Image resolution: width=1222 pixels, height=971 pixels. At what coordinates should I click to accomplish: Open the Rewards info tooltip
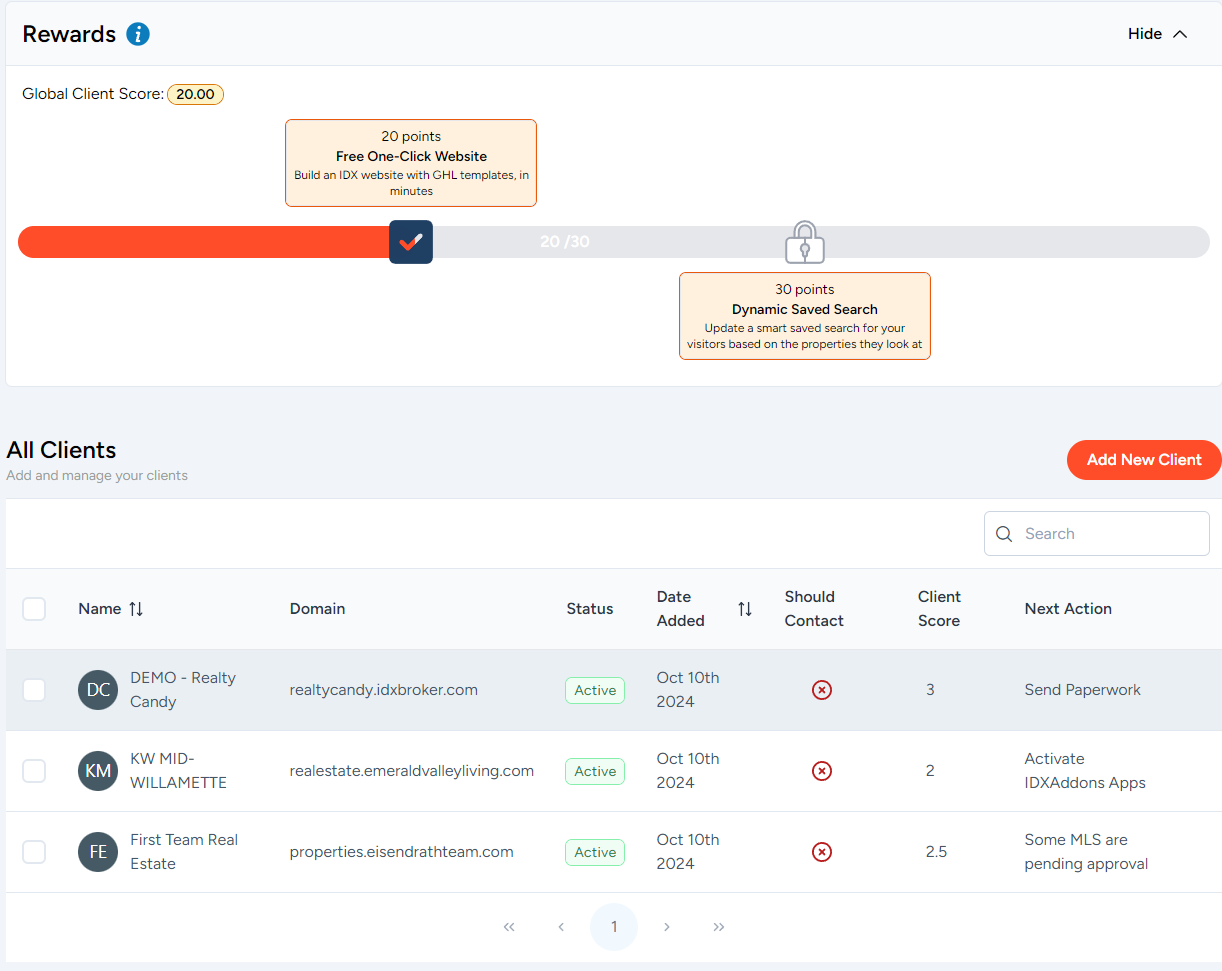tap(136, 33)
